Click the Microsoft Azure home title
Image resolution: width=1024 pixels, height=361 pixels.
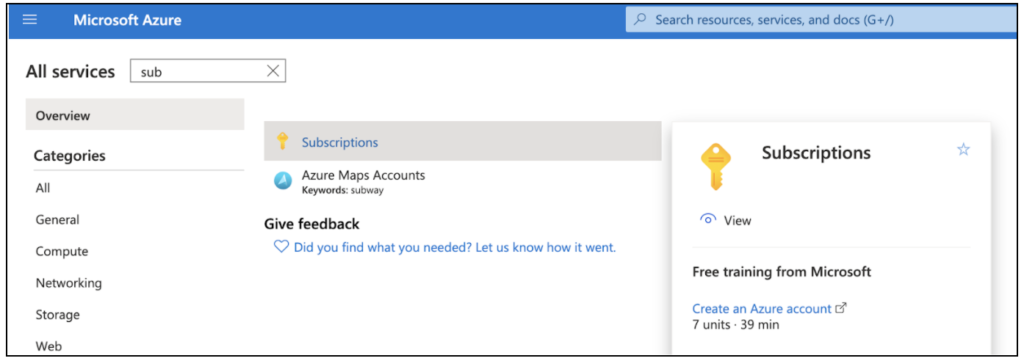[127, 20]
